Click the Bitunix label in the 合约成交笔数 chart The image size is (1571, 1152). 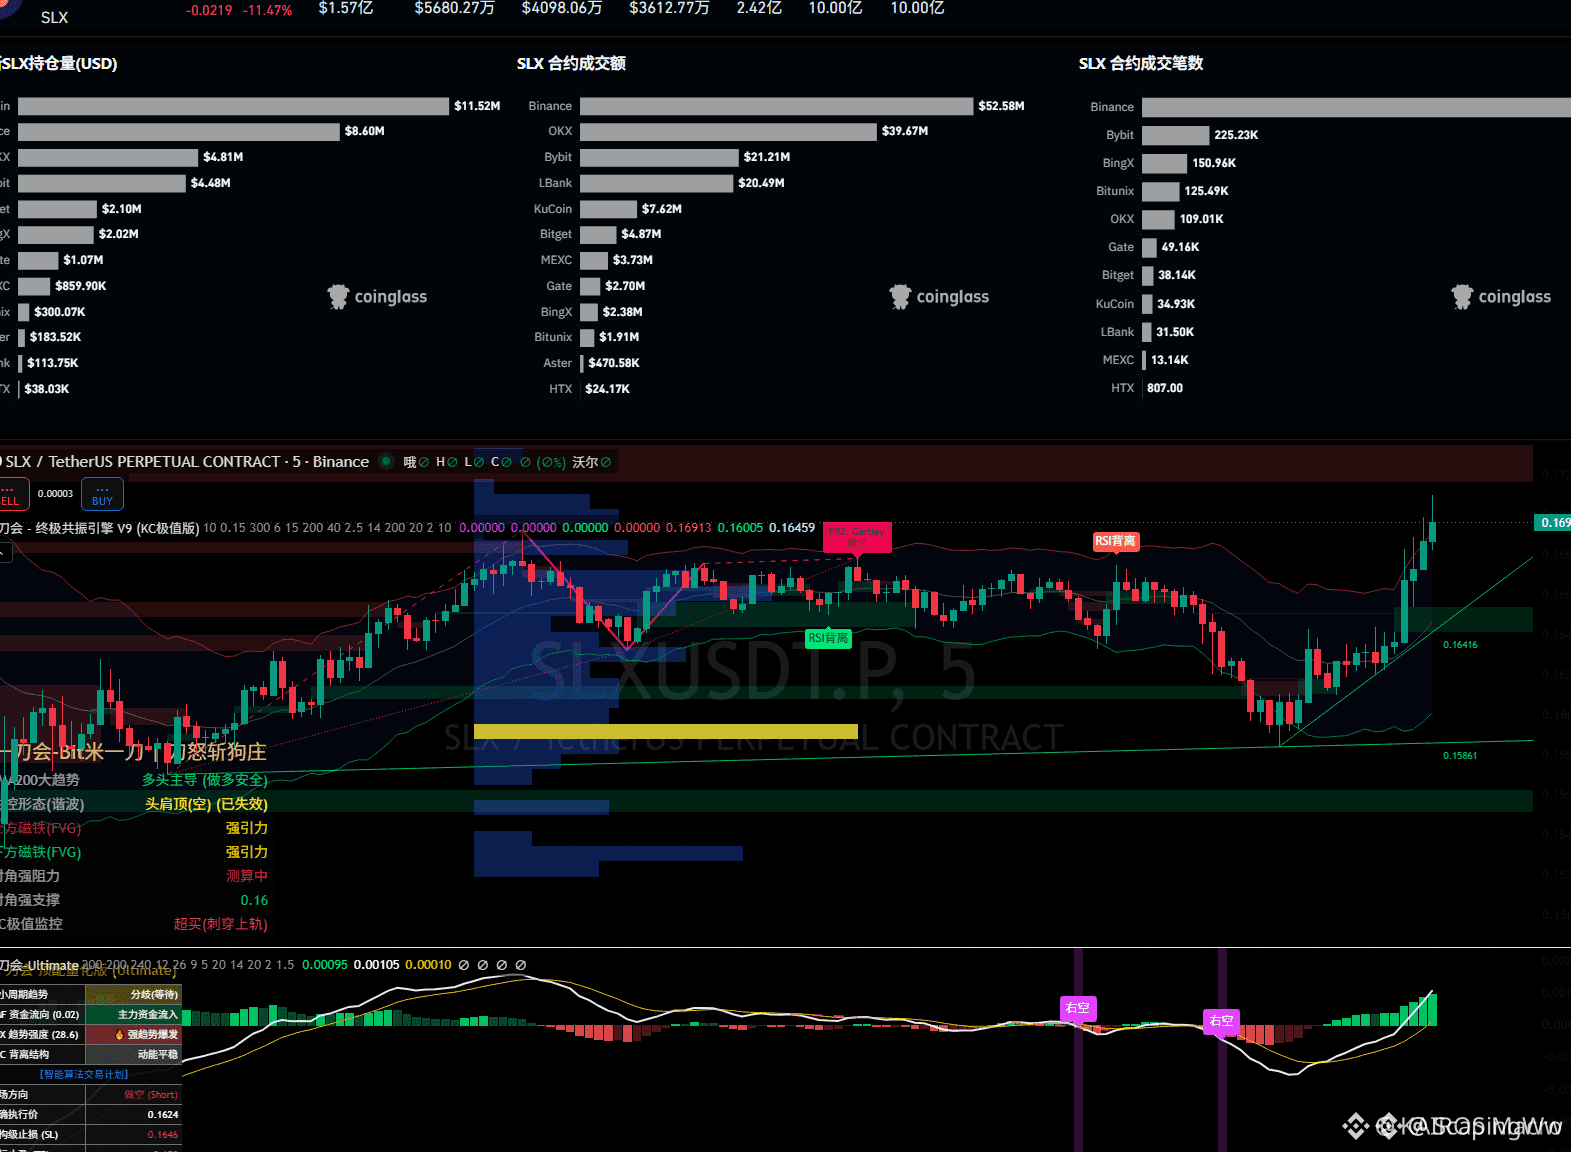[x=1115, y=191]
